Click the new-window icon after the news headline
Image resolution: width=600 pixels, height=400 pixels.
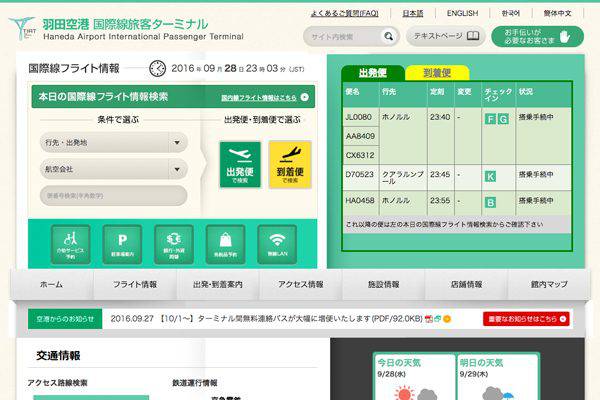pyautogui.click(x=437, y=318)
